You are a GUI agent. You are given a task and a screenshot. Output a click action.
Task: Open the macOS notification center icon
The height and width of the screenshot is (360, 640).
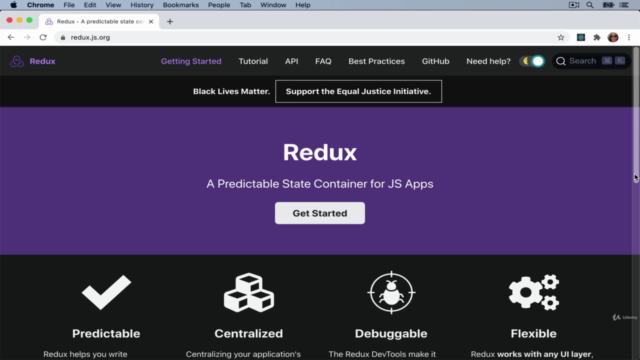point(624,5)
